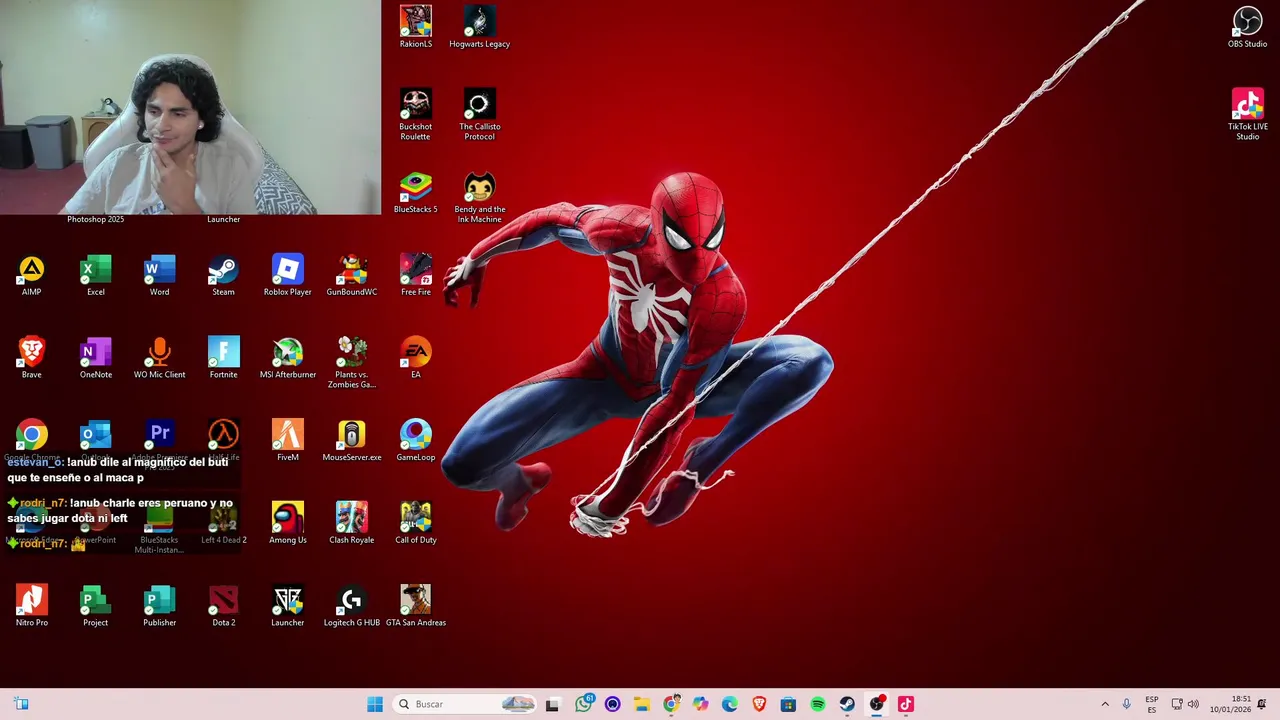Image resolution: width=1280 pixels, height=720 pixels.
Task: Select the Clash Royale desktop icon
Action: pyautogui.click(x=351, y=523)
